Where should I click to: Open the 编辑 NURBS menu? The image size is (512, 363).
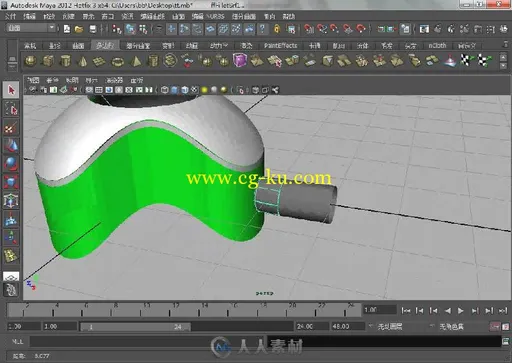click(208, 16)
